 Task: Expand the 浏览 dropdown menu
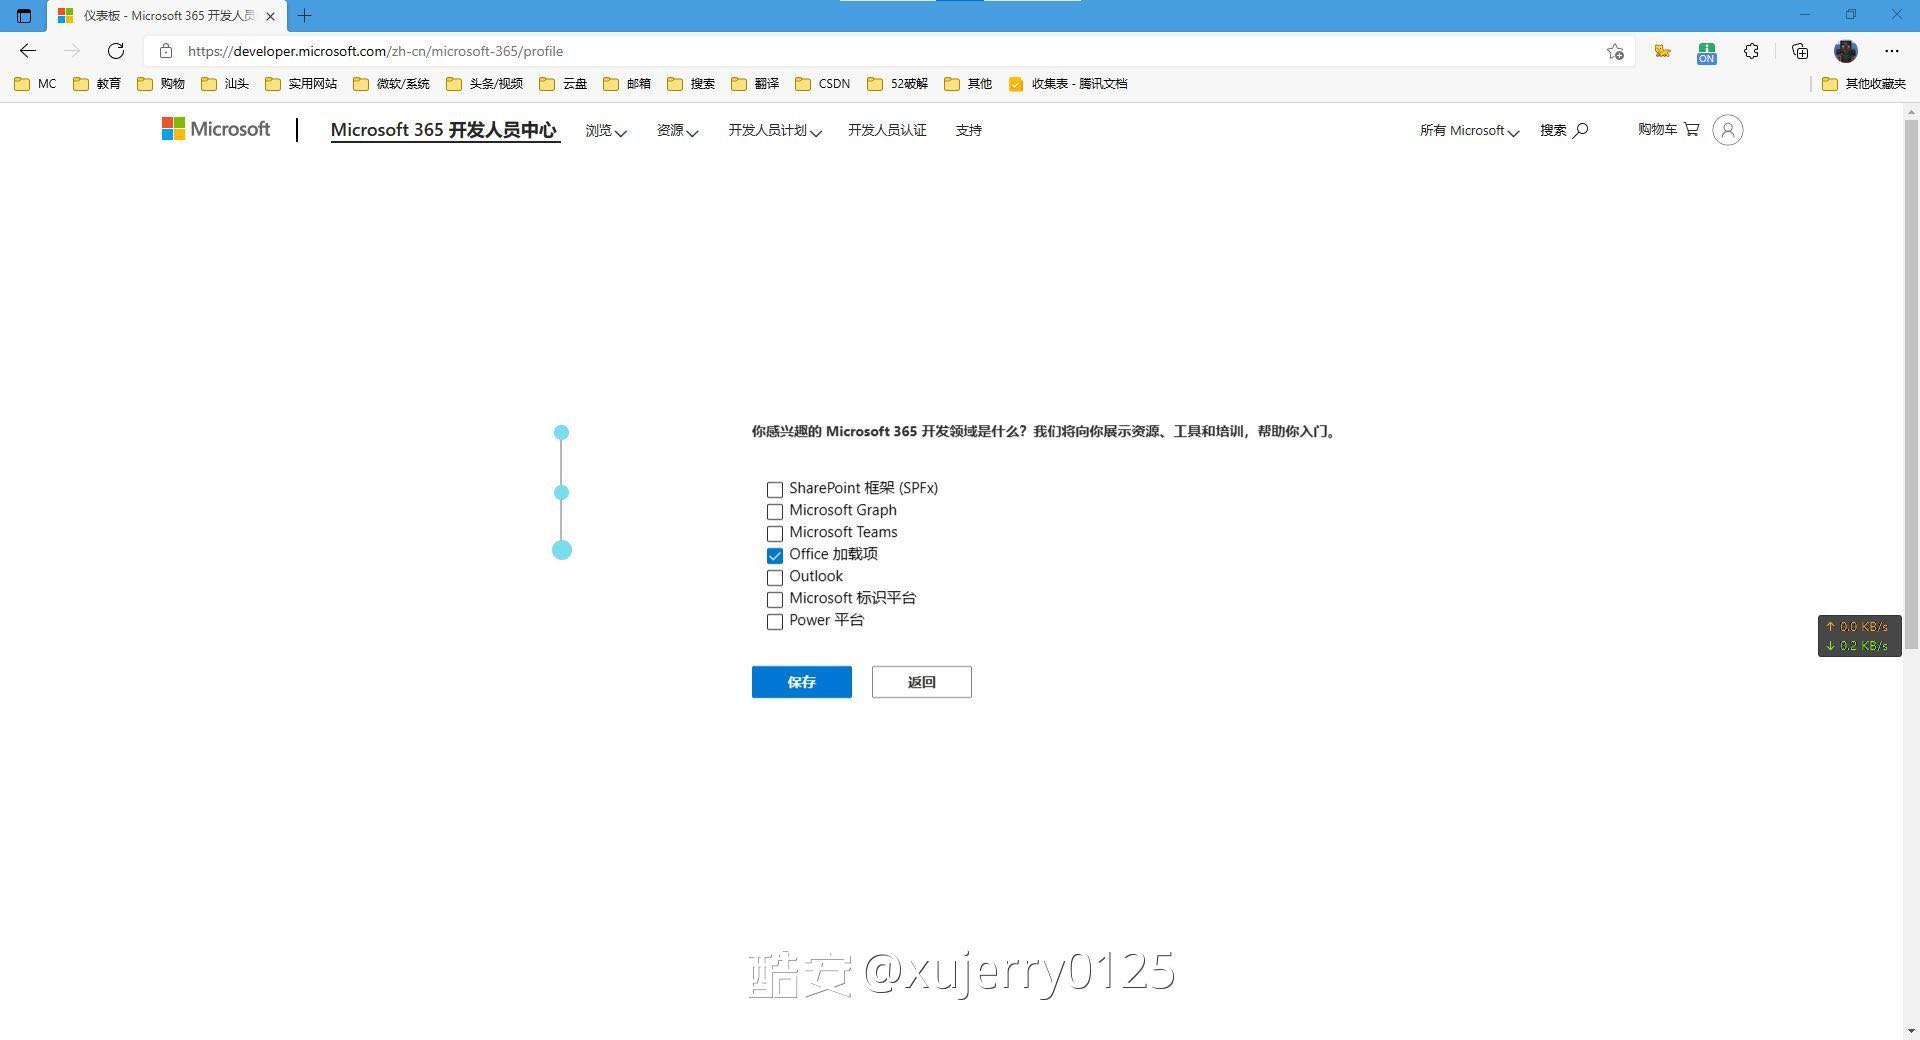point(606,131)
